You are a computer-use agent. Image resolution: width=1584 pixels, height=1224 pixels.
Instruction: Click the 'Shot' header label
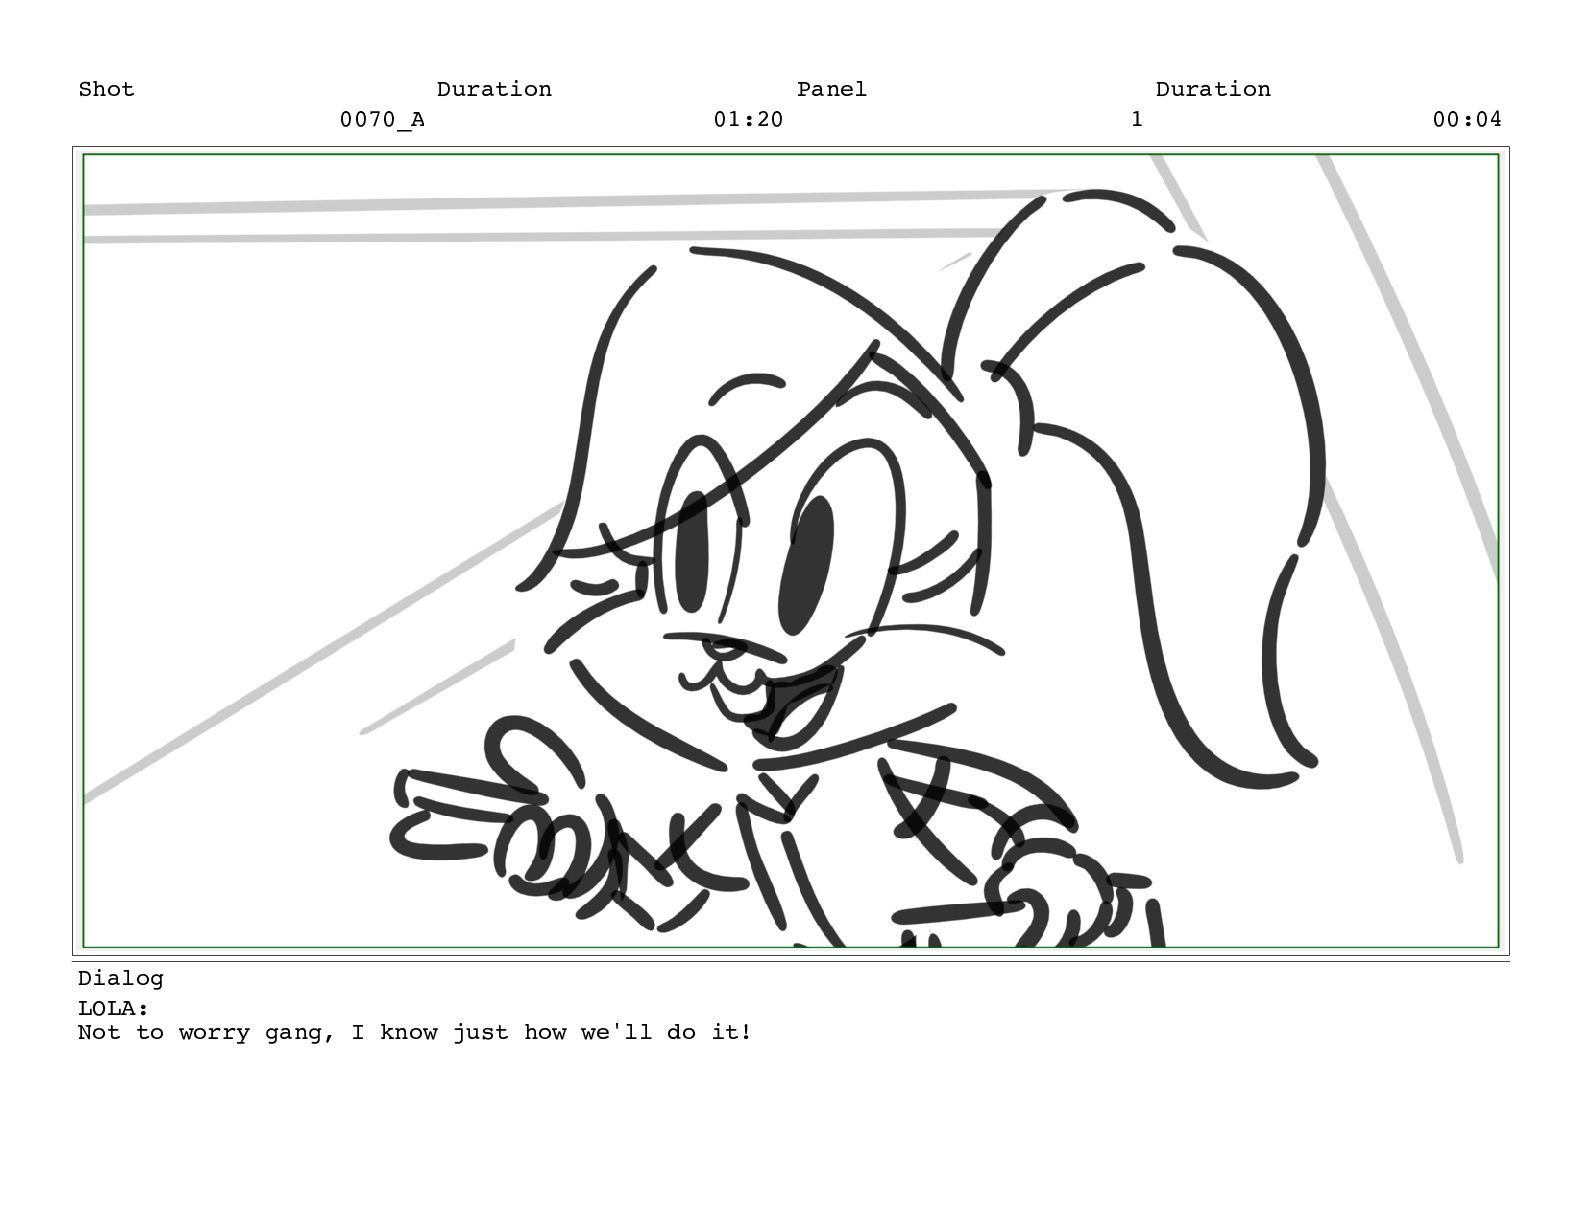[106, 89]
